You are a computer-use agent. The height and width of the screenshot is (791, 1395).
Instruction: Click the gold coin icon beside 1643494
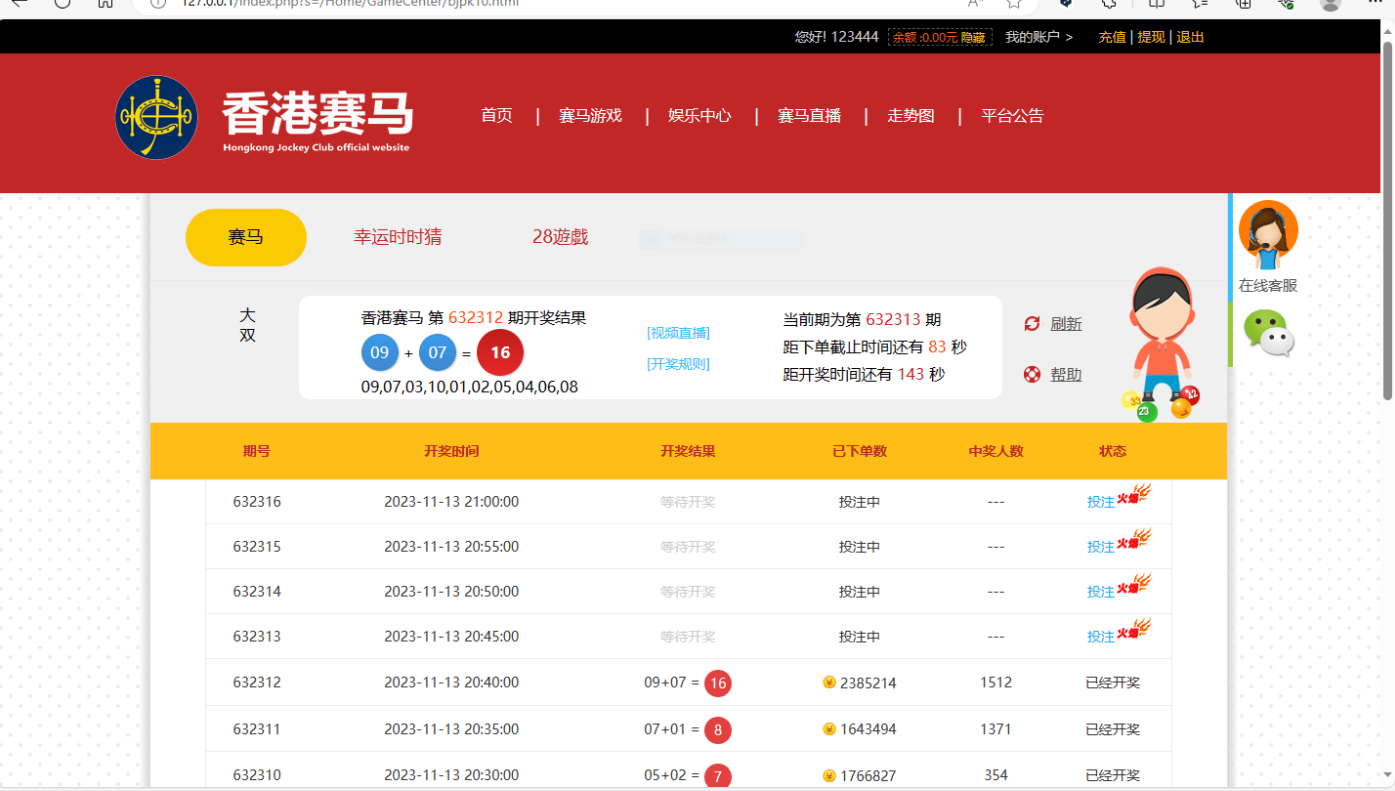point(829,729)
